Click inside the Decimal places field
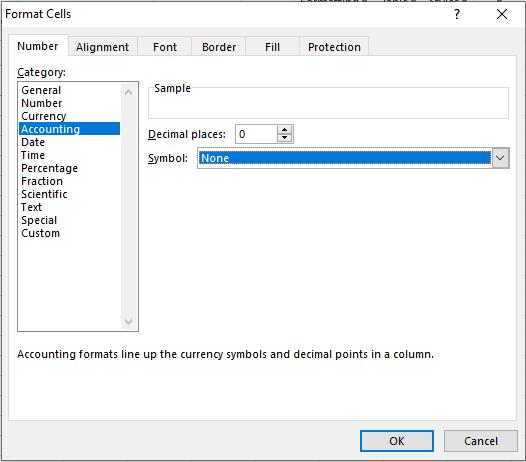 [x=256, y=134]
